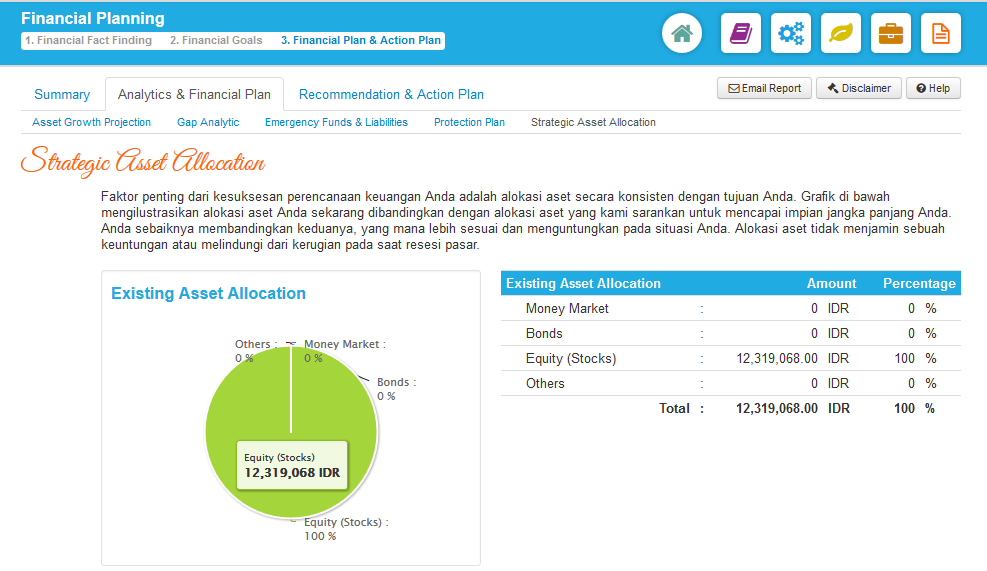987x571 pixels.
Task: Open the orange briefcase icon
Action: coord(891,34)
